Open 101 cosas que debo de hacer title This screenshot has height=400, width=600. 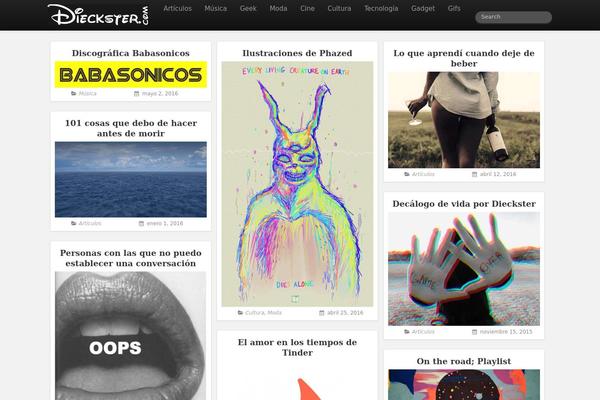[130, 128]
